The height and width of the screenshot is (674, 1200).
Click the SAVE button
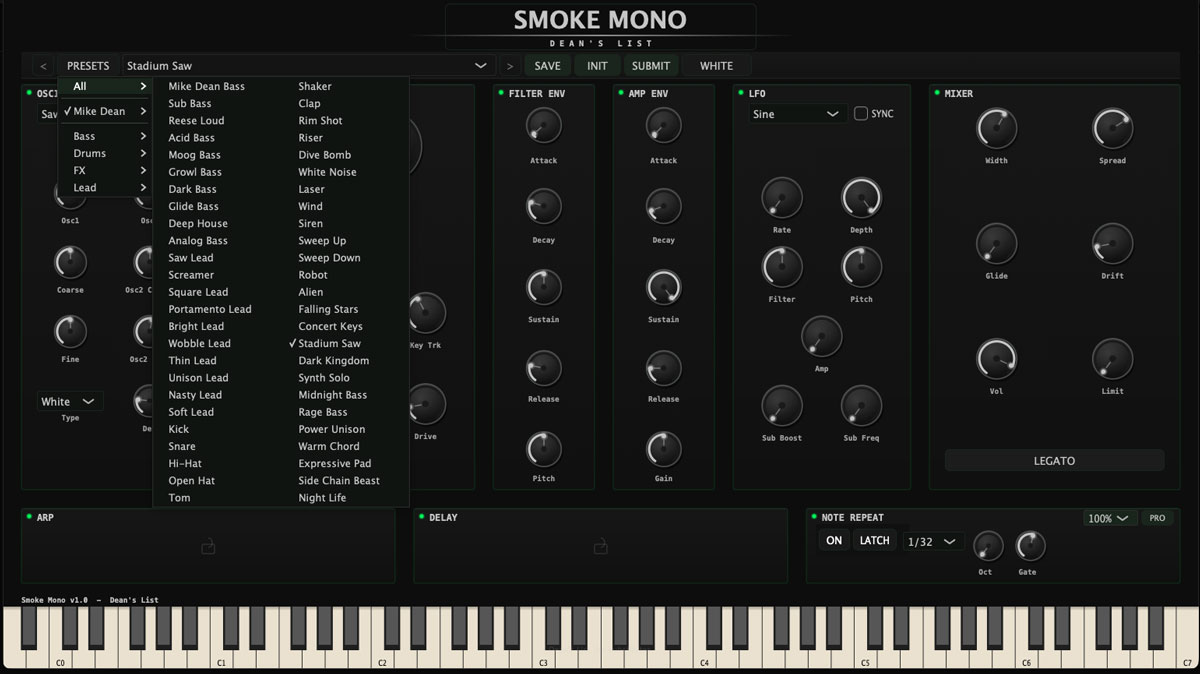[548, 64]
